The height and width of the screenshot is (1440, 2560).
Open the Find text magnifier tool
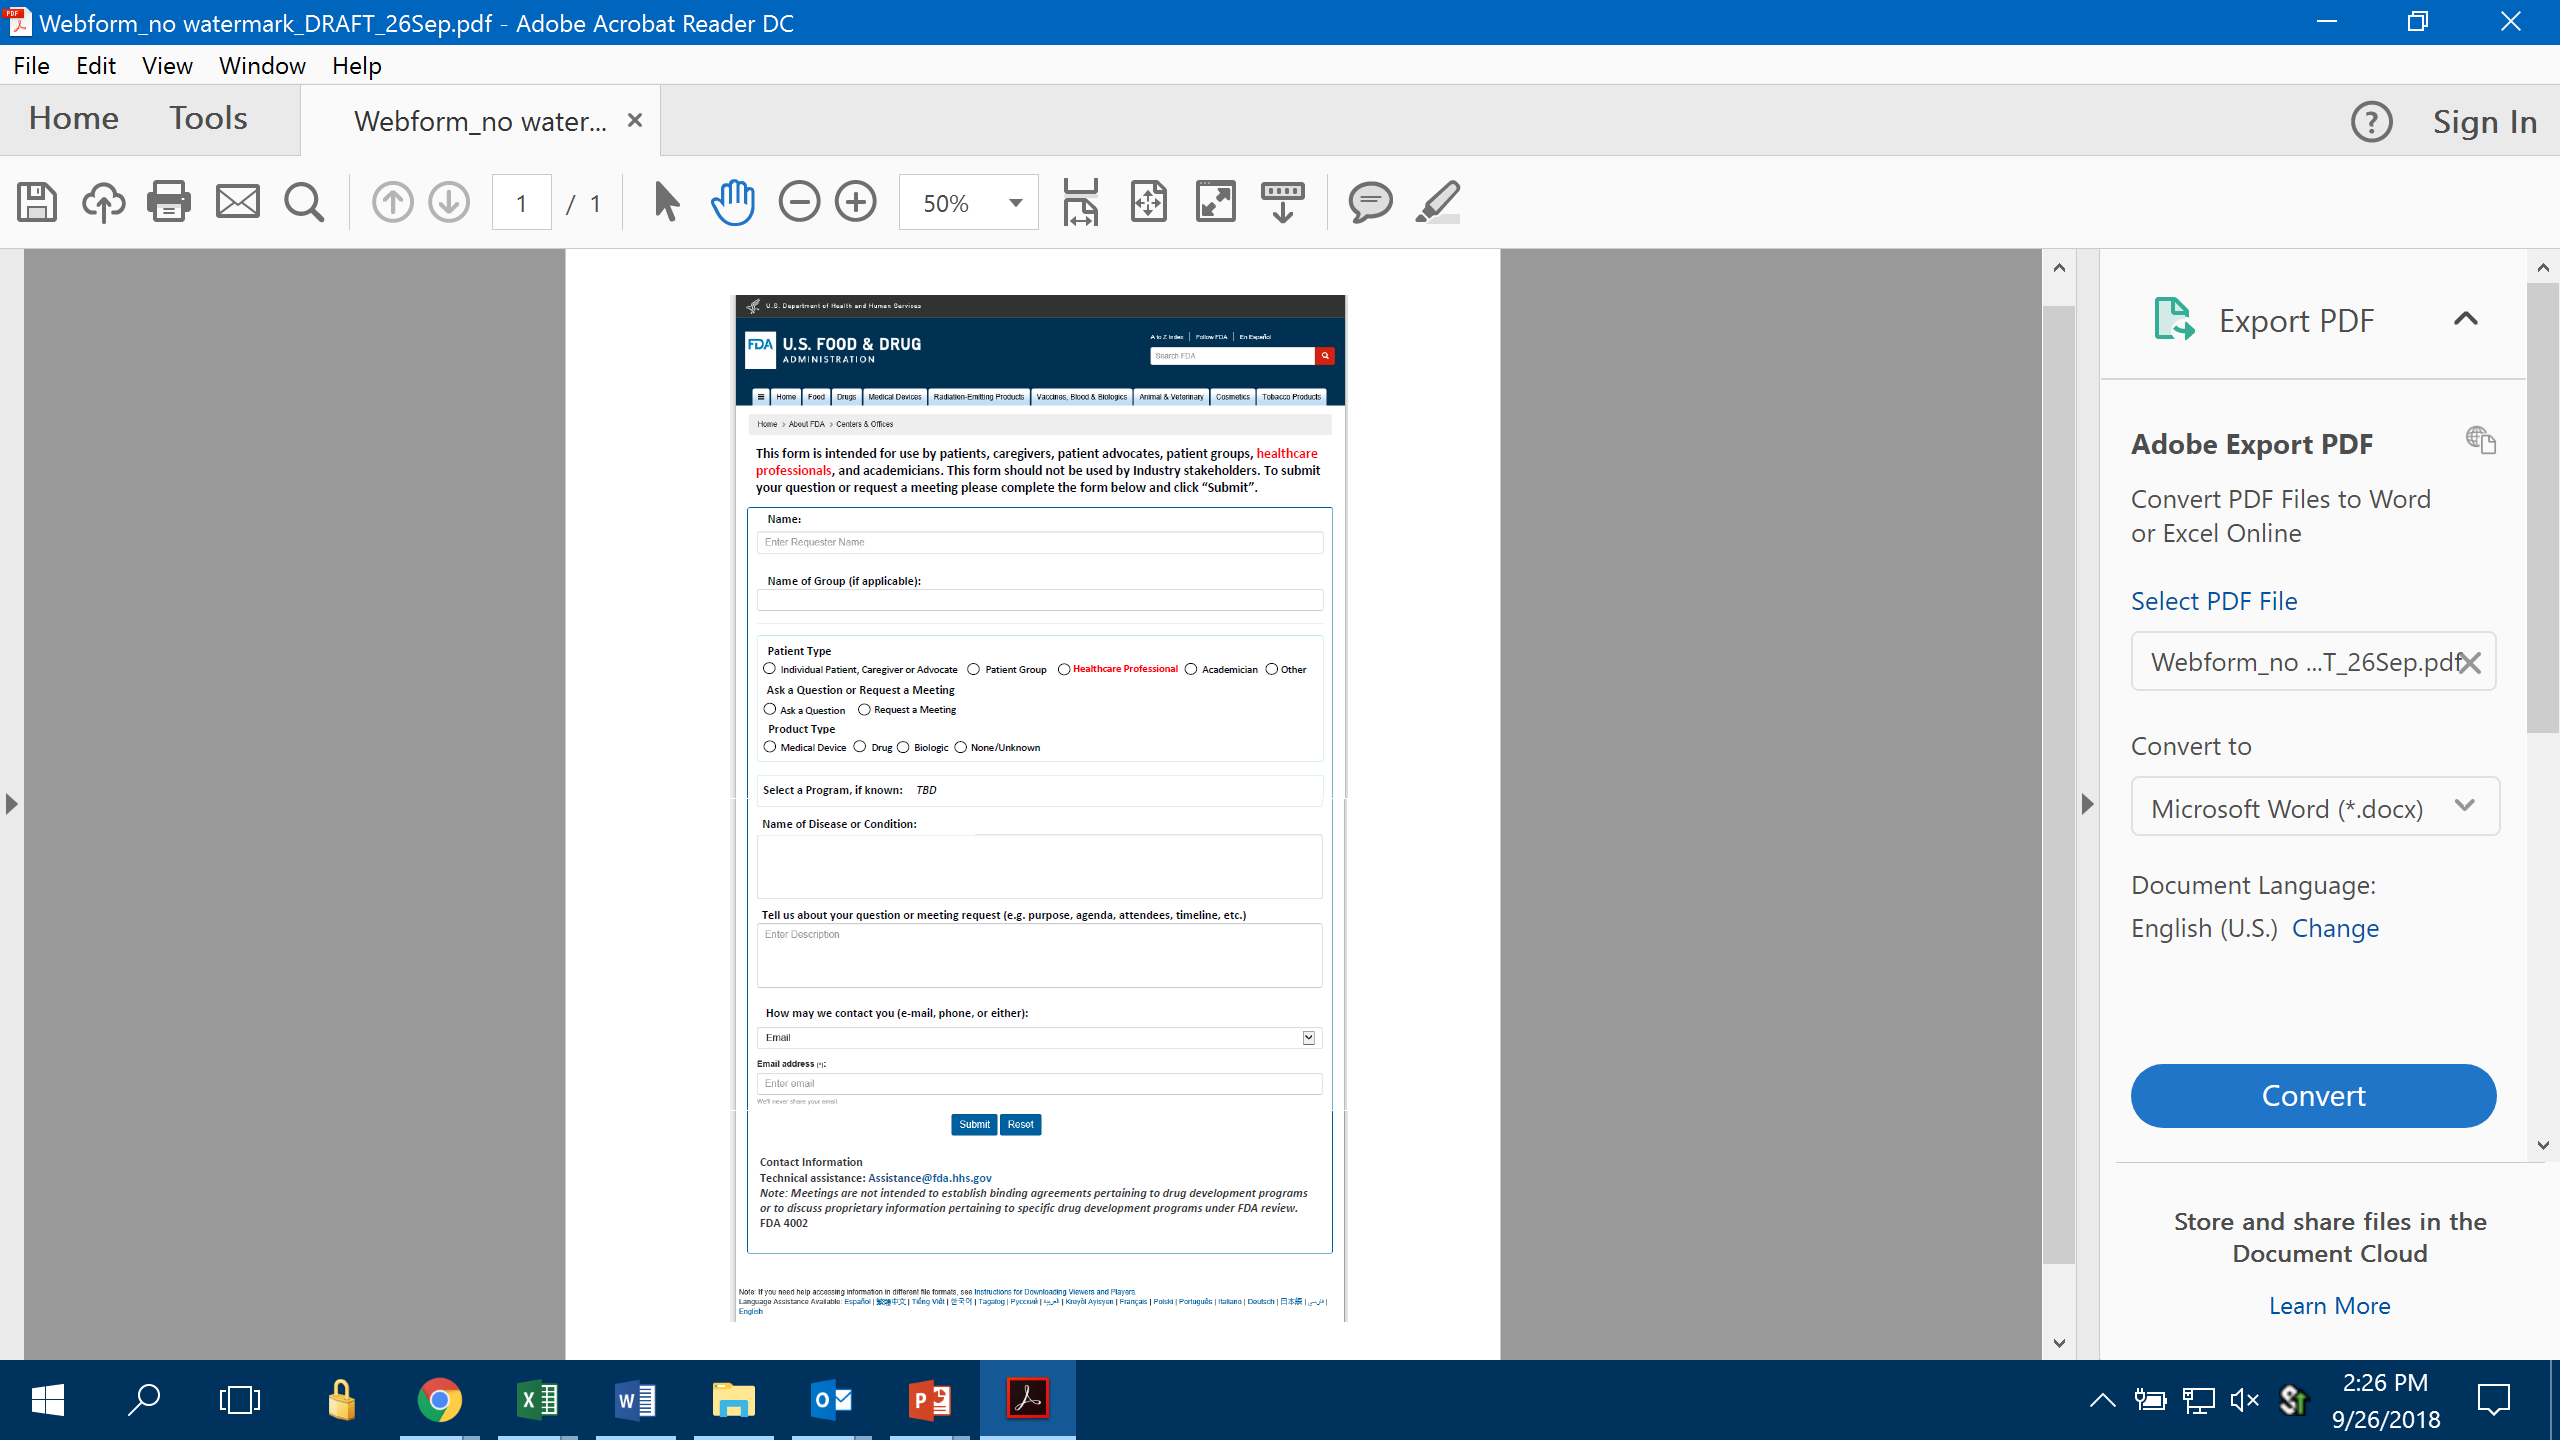pyautogui.click(x=304, y=203)
